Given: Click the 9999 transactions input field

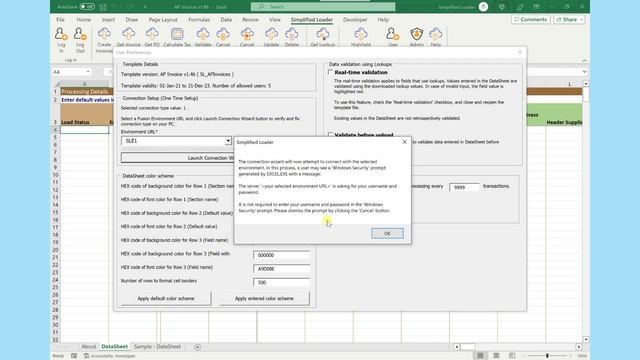Looking at the screenshot, I should tap(464, 187).
